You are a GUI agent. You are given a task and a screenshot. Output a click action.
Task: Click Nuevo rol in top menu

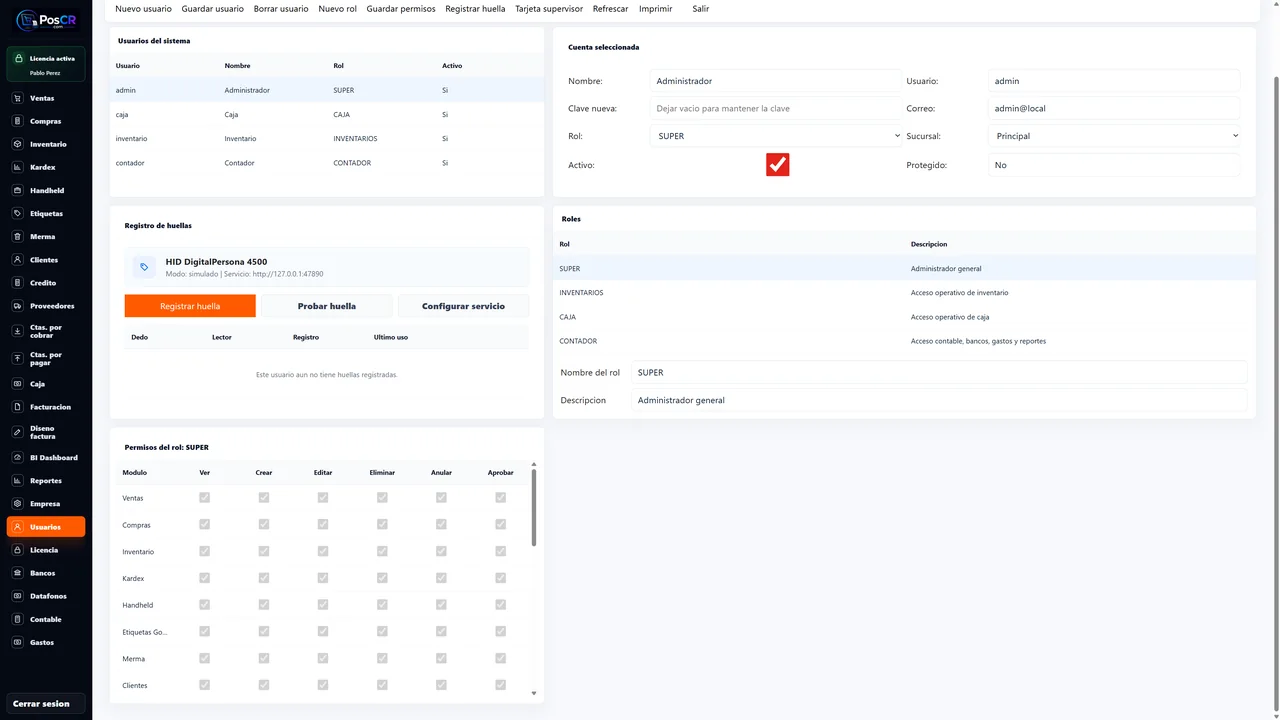(337, 8)
